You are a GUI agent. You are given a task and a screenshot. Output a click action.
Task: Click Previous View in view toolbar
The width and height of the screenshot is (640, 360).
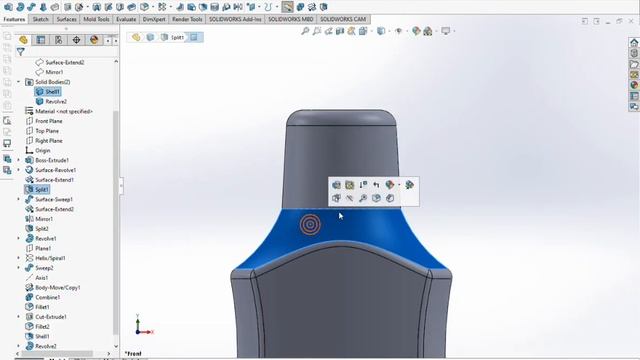click(328, 31)
